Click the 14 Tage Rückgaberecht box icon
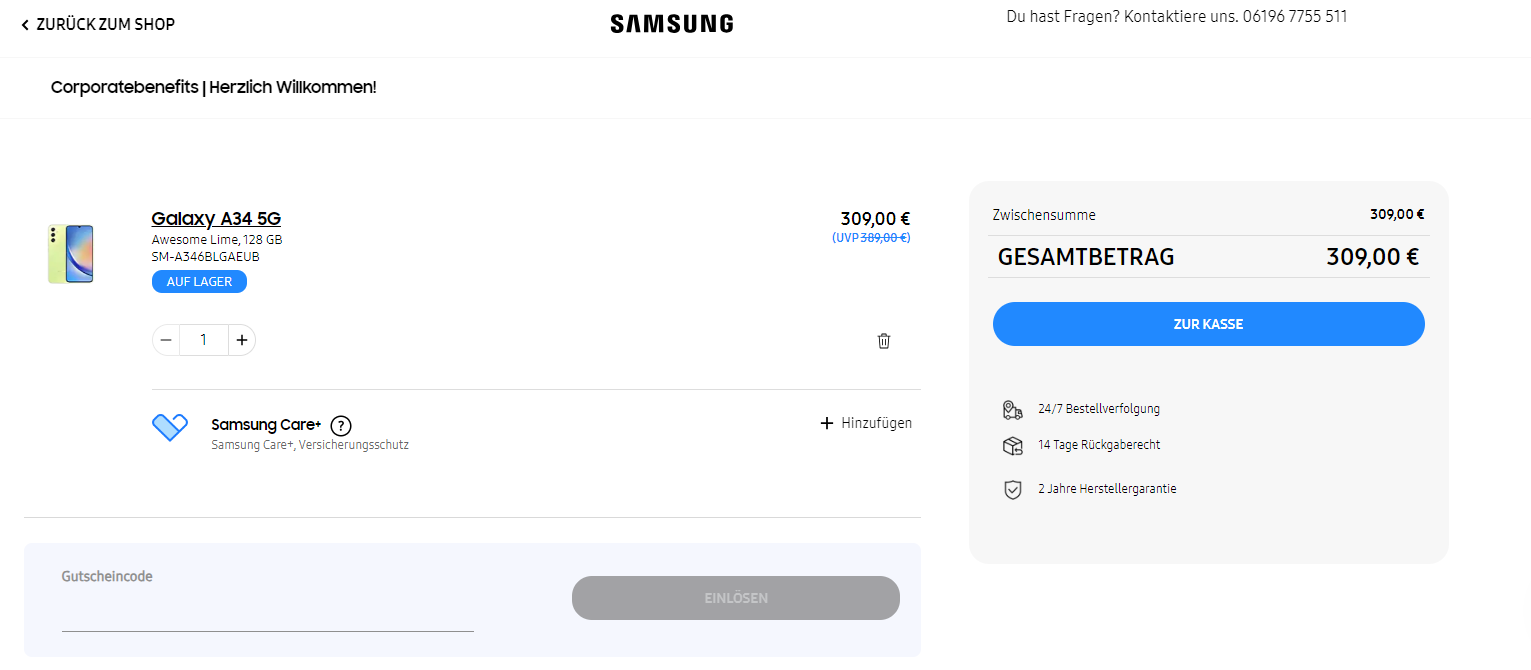Viewport: 1531px width, 670px height. coord(1012,446)
